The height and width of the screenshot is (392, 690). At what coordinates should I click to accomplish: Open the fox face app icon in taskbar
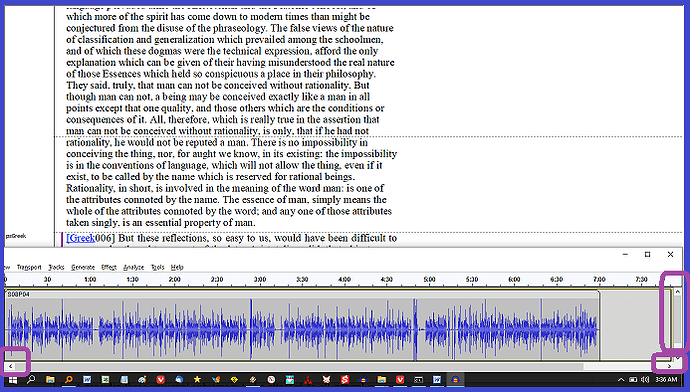[x=327, y=379]
